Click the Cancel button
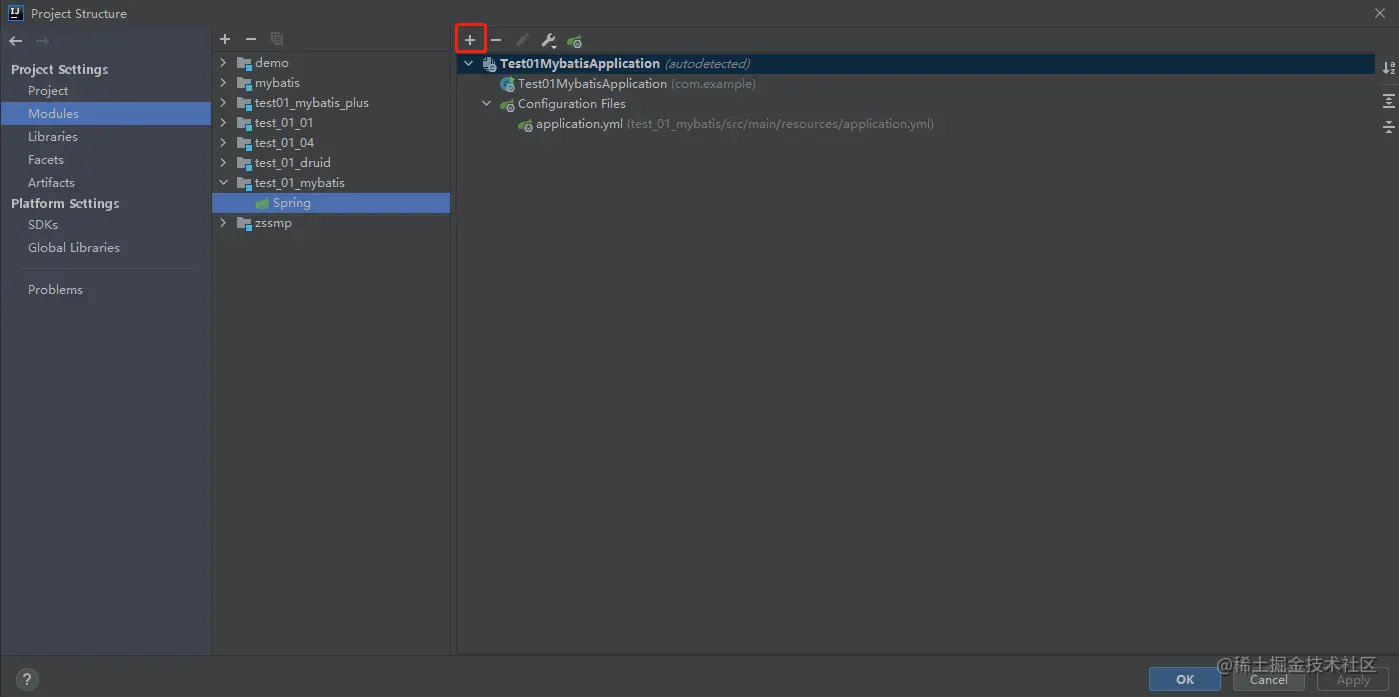The height and width of the screenshot is (697, 1399). 1268,679
